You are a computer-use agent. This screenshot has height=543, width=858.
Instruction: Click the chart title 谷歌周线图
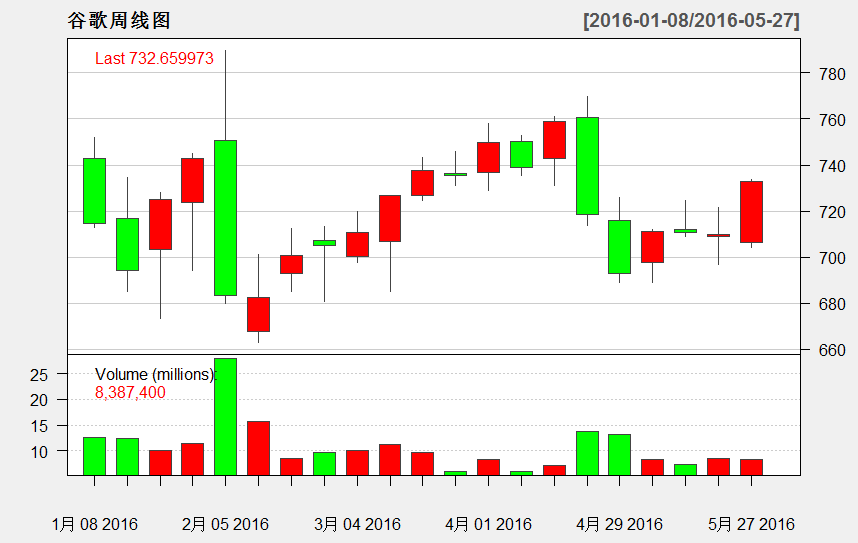click(119, 21)
